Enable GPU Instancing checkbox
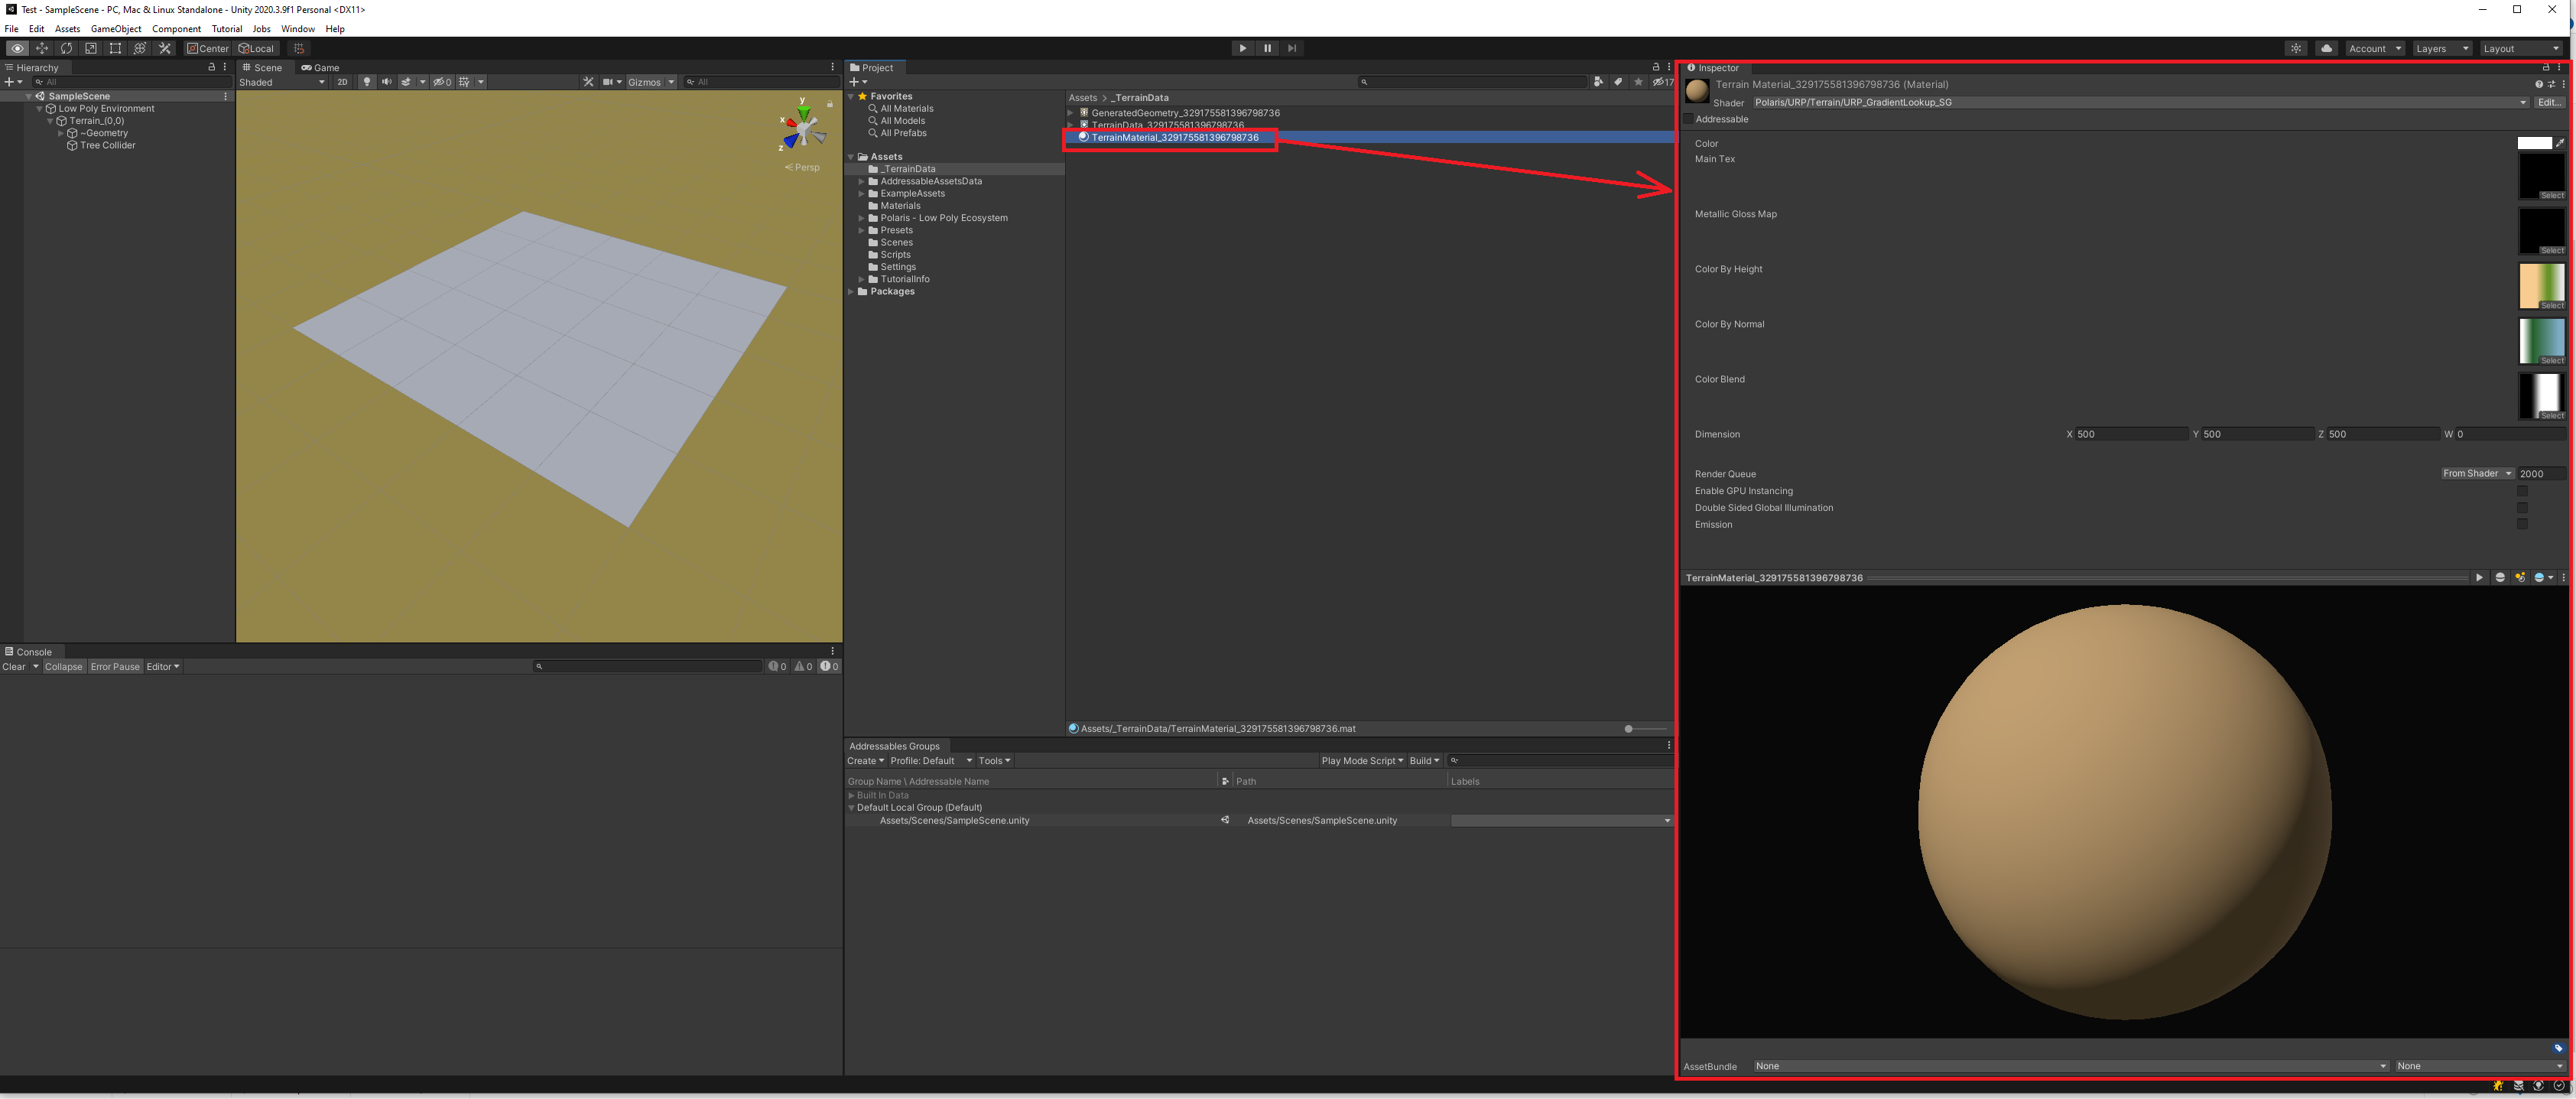The image size is (2576, 1099). (2522, 491)
